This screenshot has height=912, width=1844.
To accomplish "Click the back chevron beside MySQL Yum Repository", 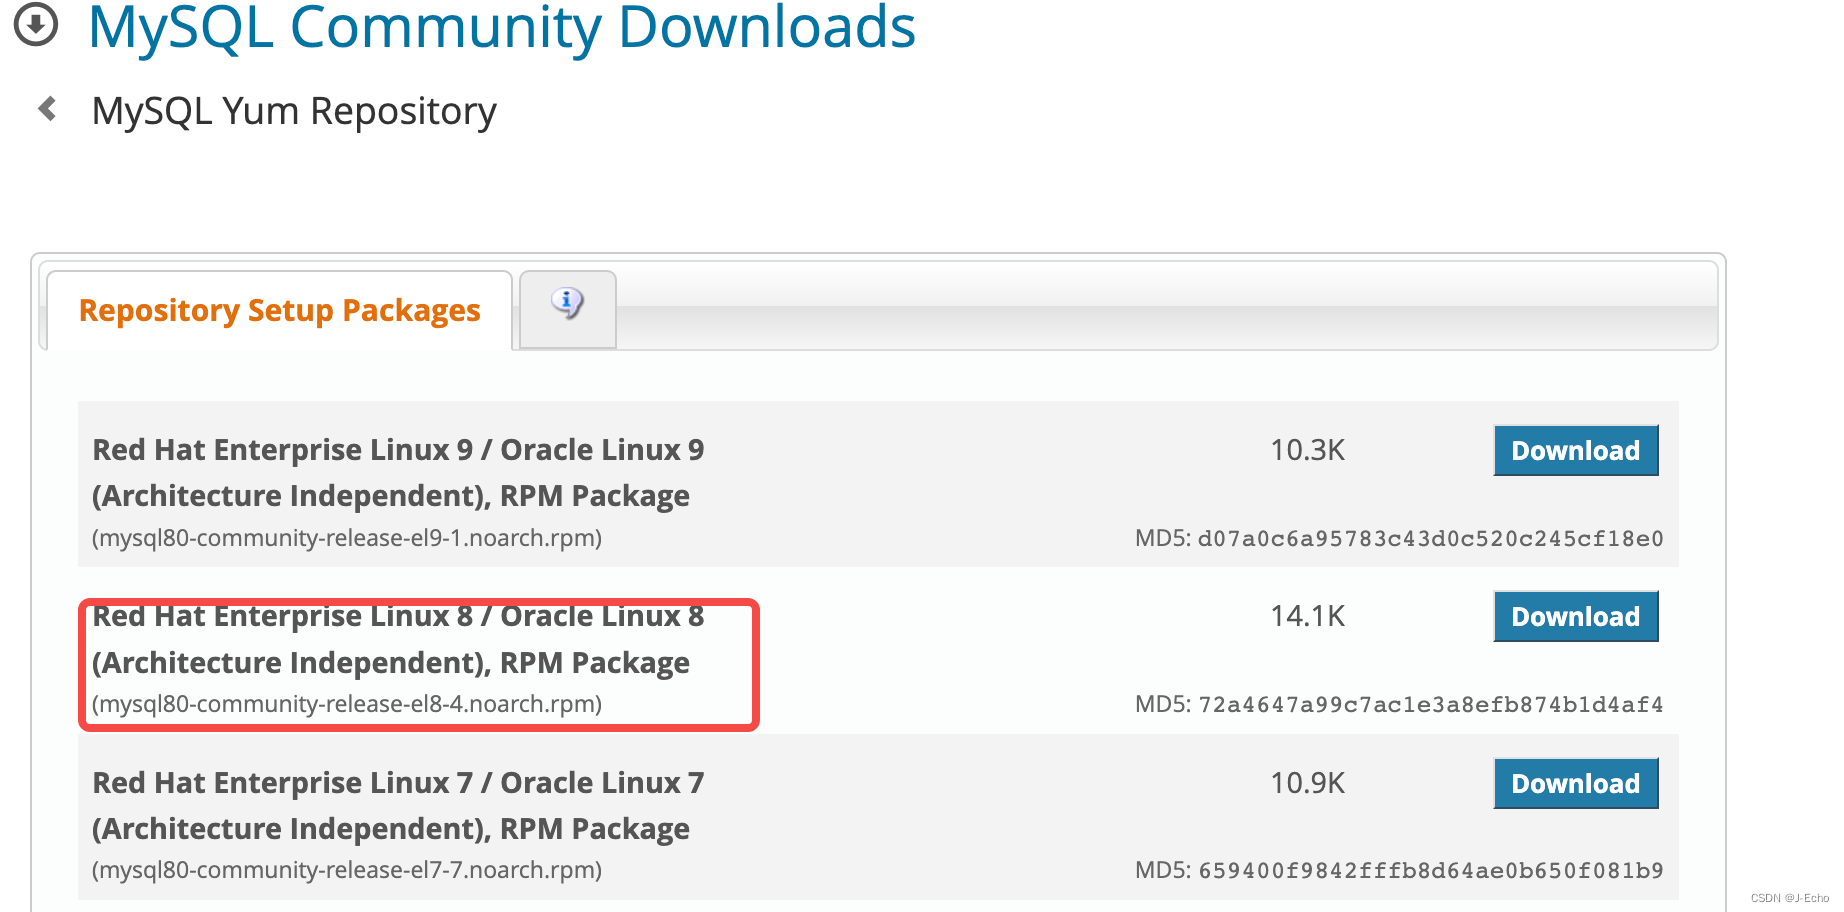I will (45, 110).
